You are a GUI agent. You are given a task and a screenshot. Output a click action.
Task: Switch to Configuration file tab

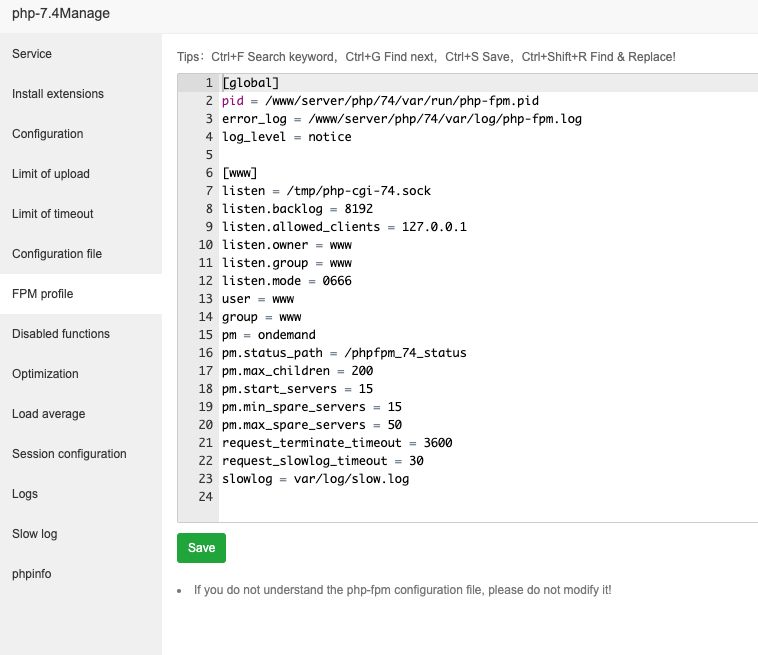[x=57, y=254]
